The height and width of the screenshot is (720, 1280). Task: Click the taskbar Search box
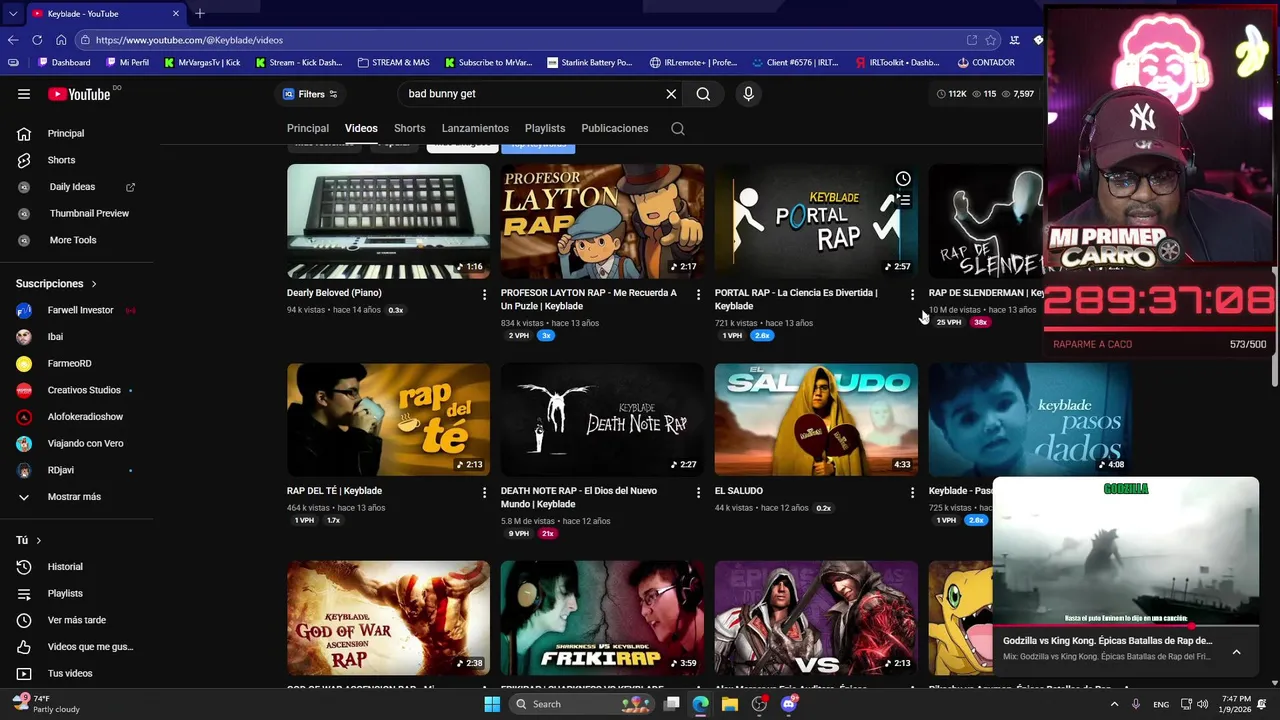[580, 704]
